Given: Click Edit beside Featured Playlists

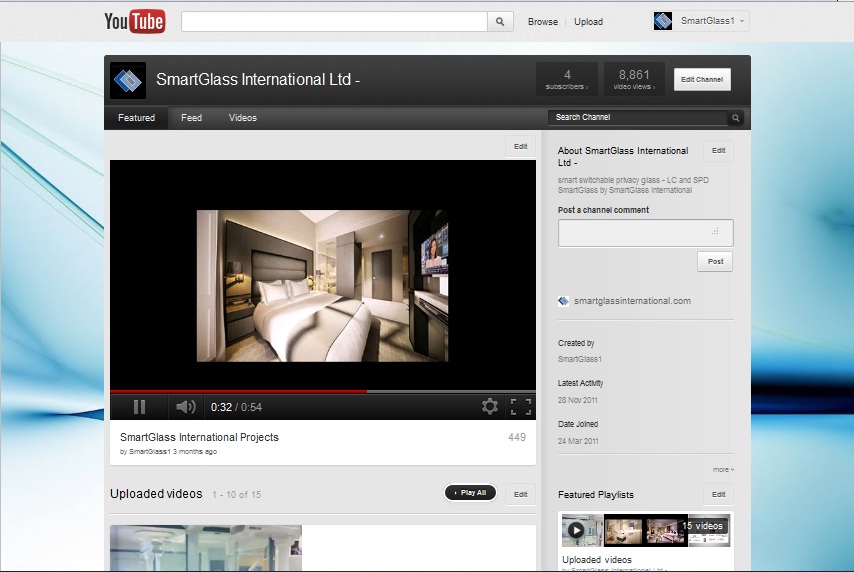Looking at the screenshot, I should 718,495.
